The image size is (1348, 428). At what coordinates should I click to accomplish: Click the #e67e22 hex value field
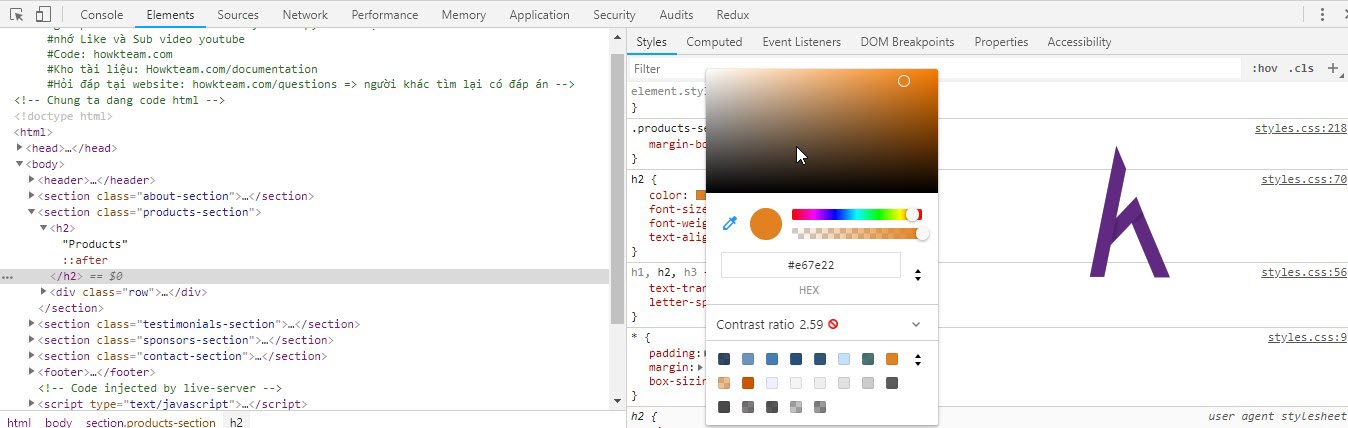point(810,265)
